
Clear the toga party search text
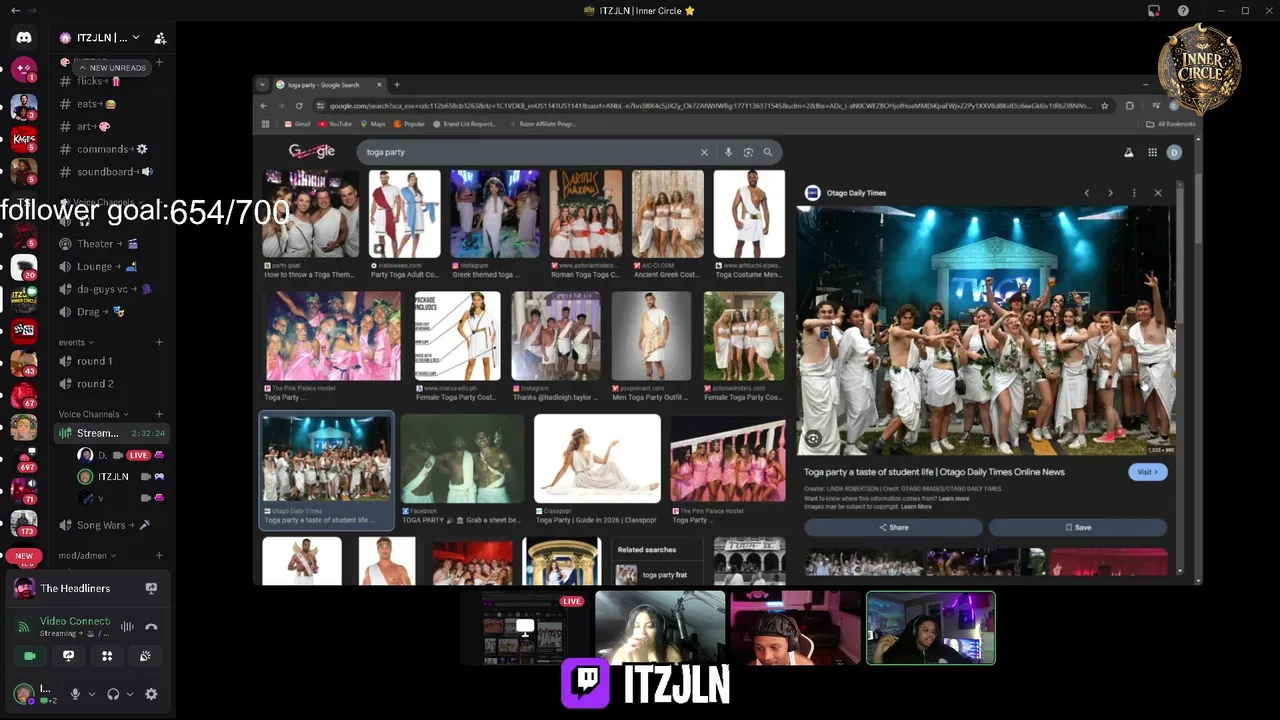704,152
